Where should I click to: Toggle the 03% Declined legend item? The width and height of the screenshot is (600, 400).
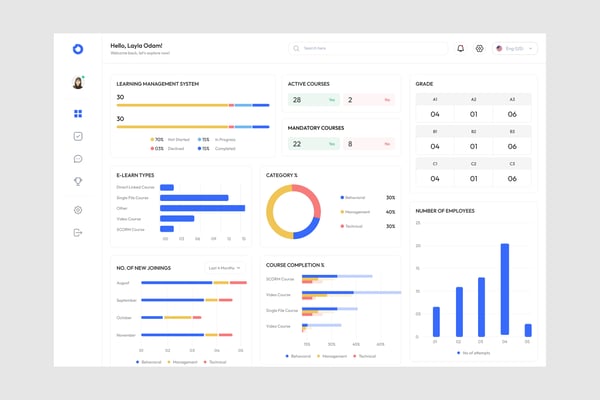pyautogui.click(x=167, y=149)
